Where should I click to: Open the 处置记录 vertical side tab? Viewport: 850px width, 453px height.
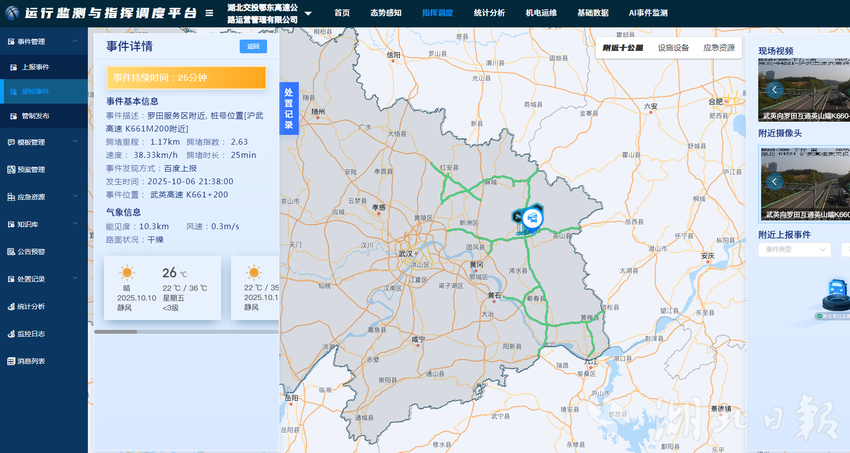(288, 108)
